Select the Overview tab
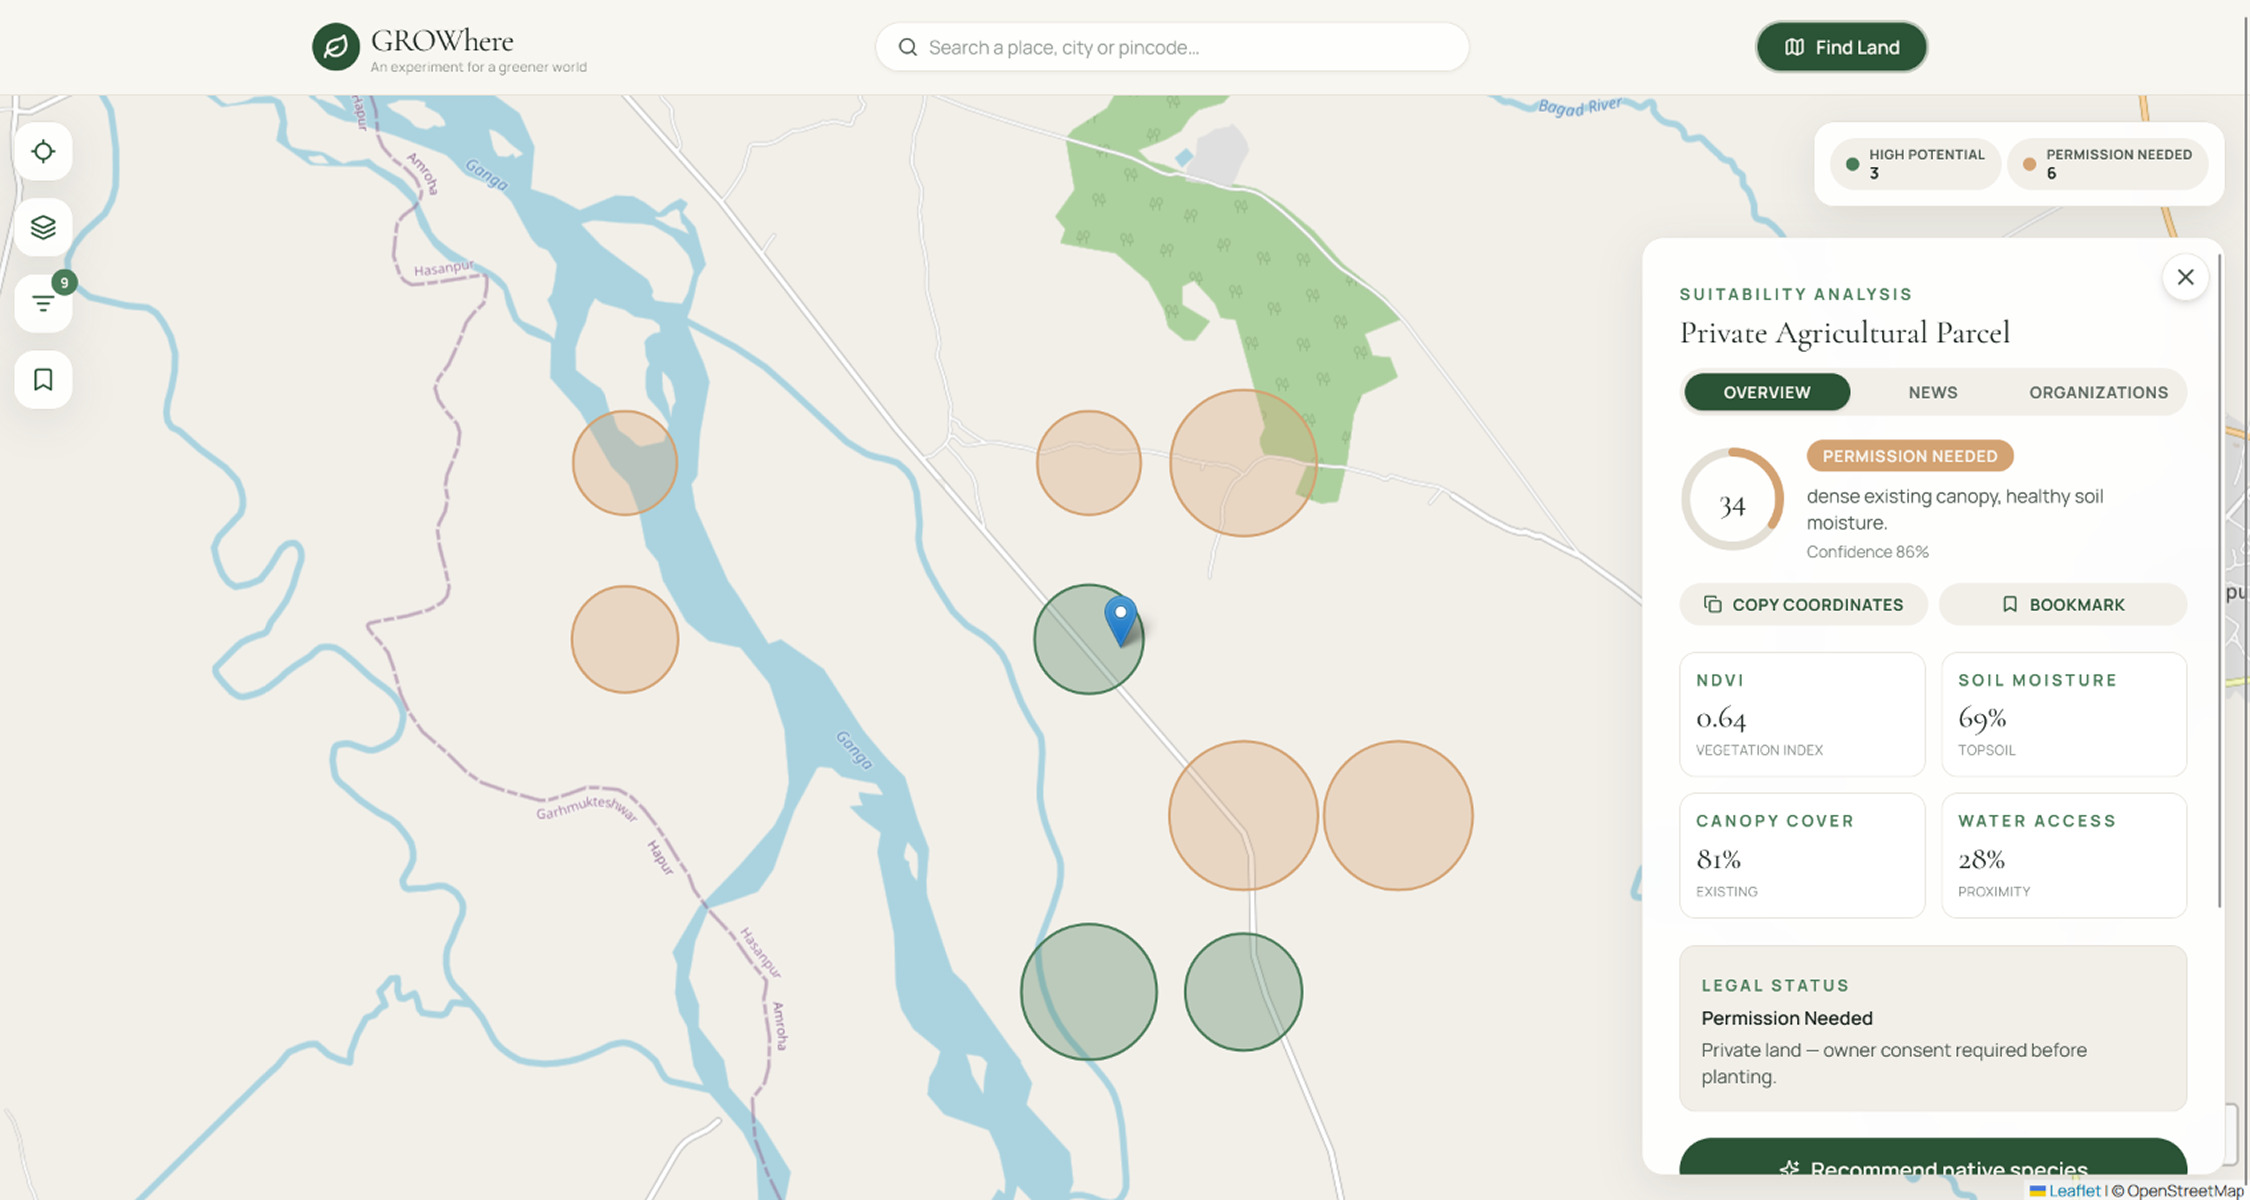The height and width of the screenshot is (1200, 2250). click(x=1766, y=392)
